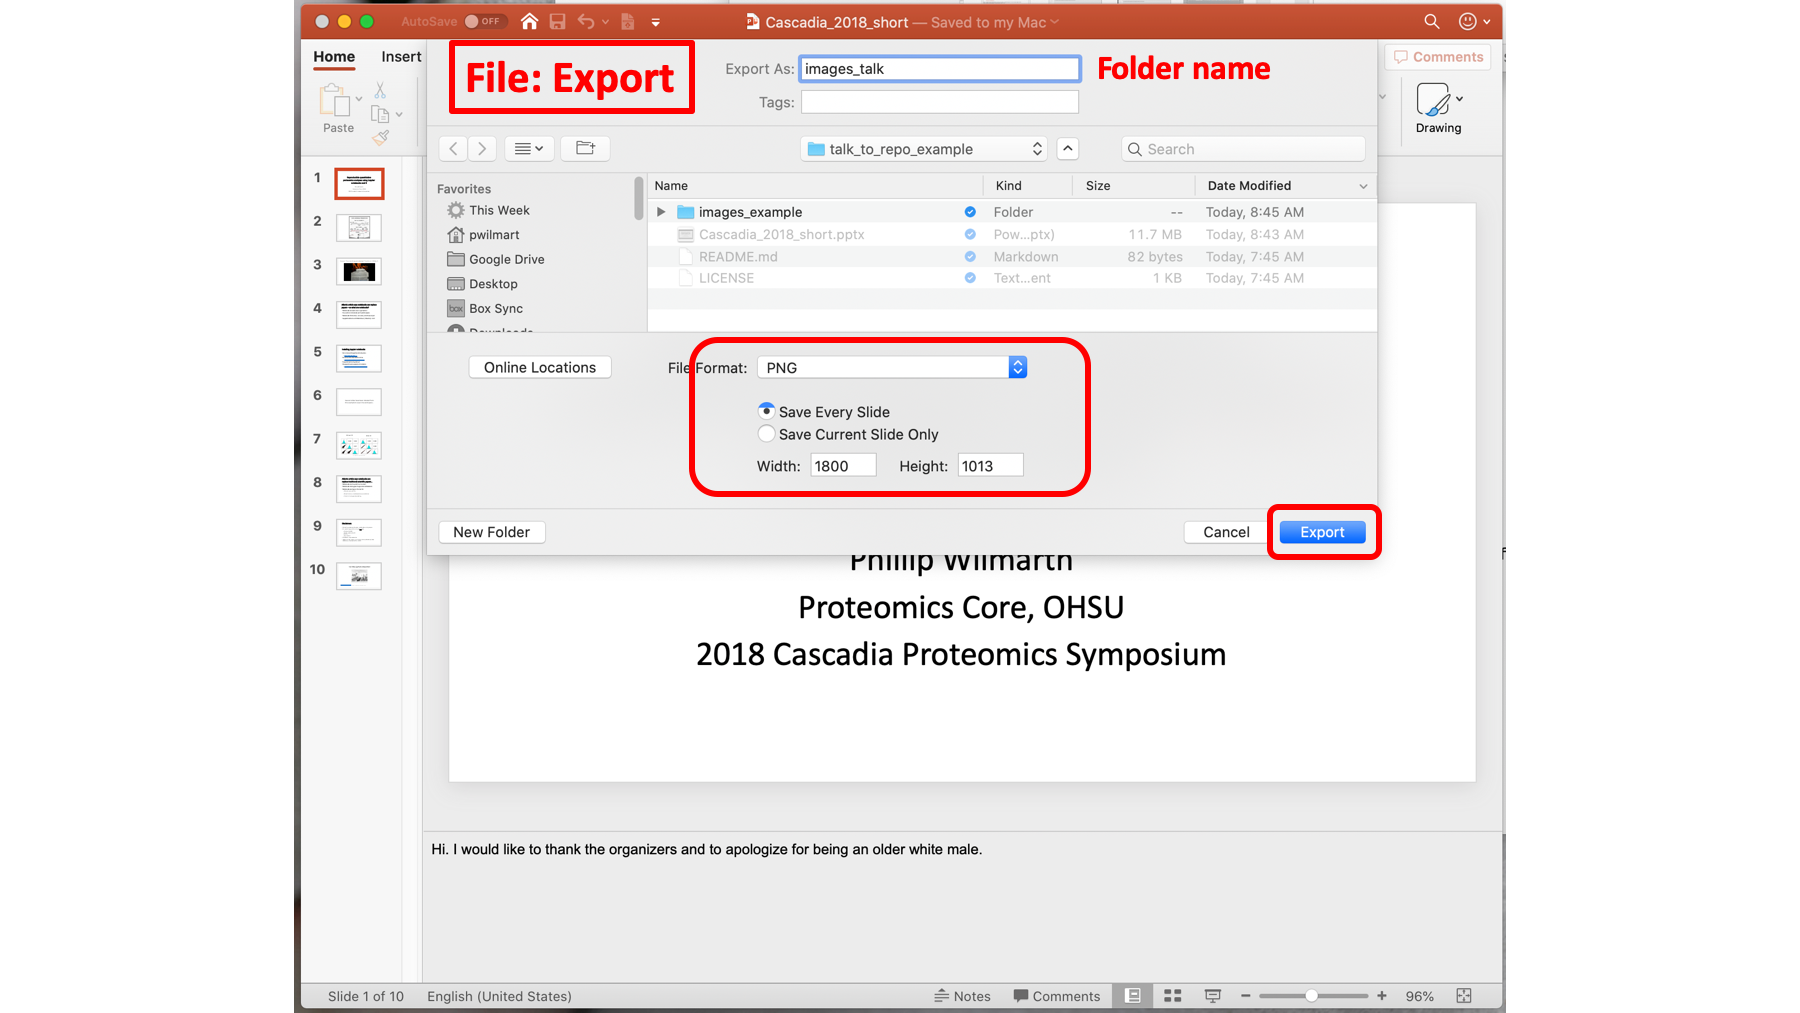Viewport: 1800px width, 1013px height.
Task: Click the New Folder button
Action: point(492,532)
